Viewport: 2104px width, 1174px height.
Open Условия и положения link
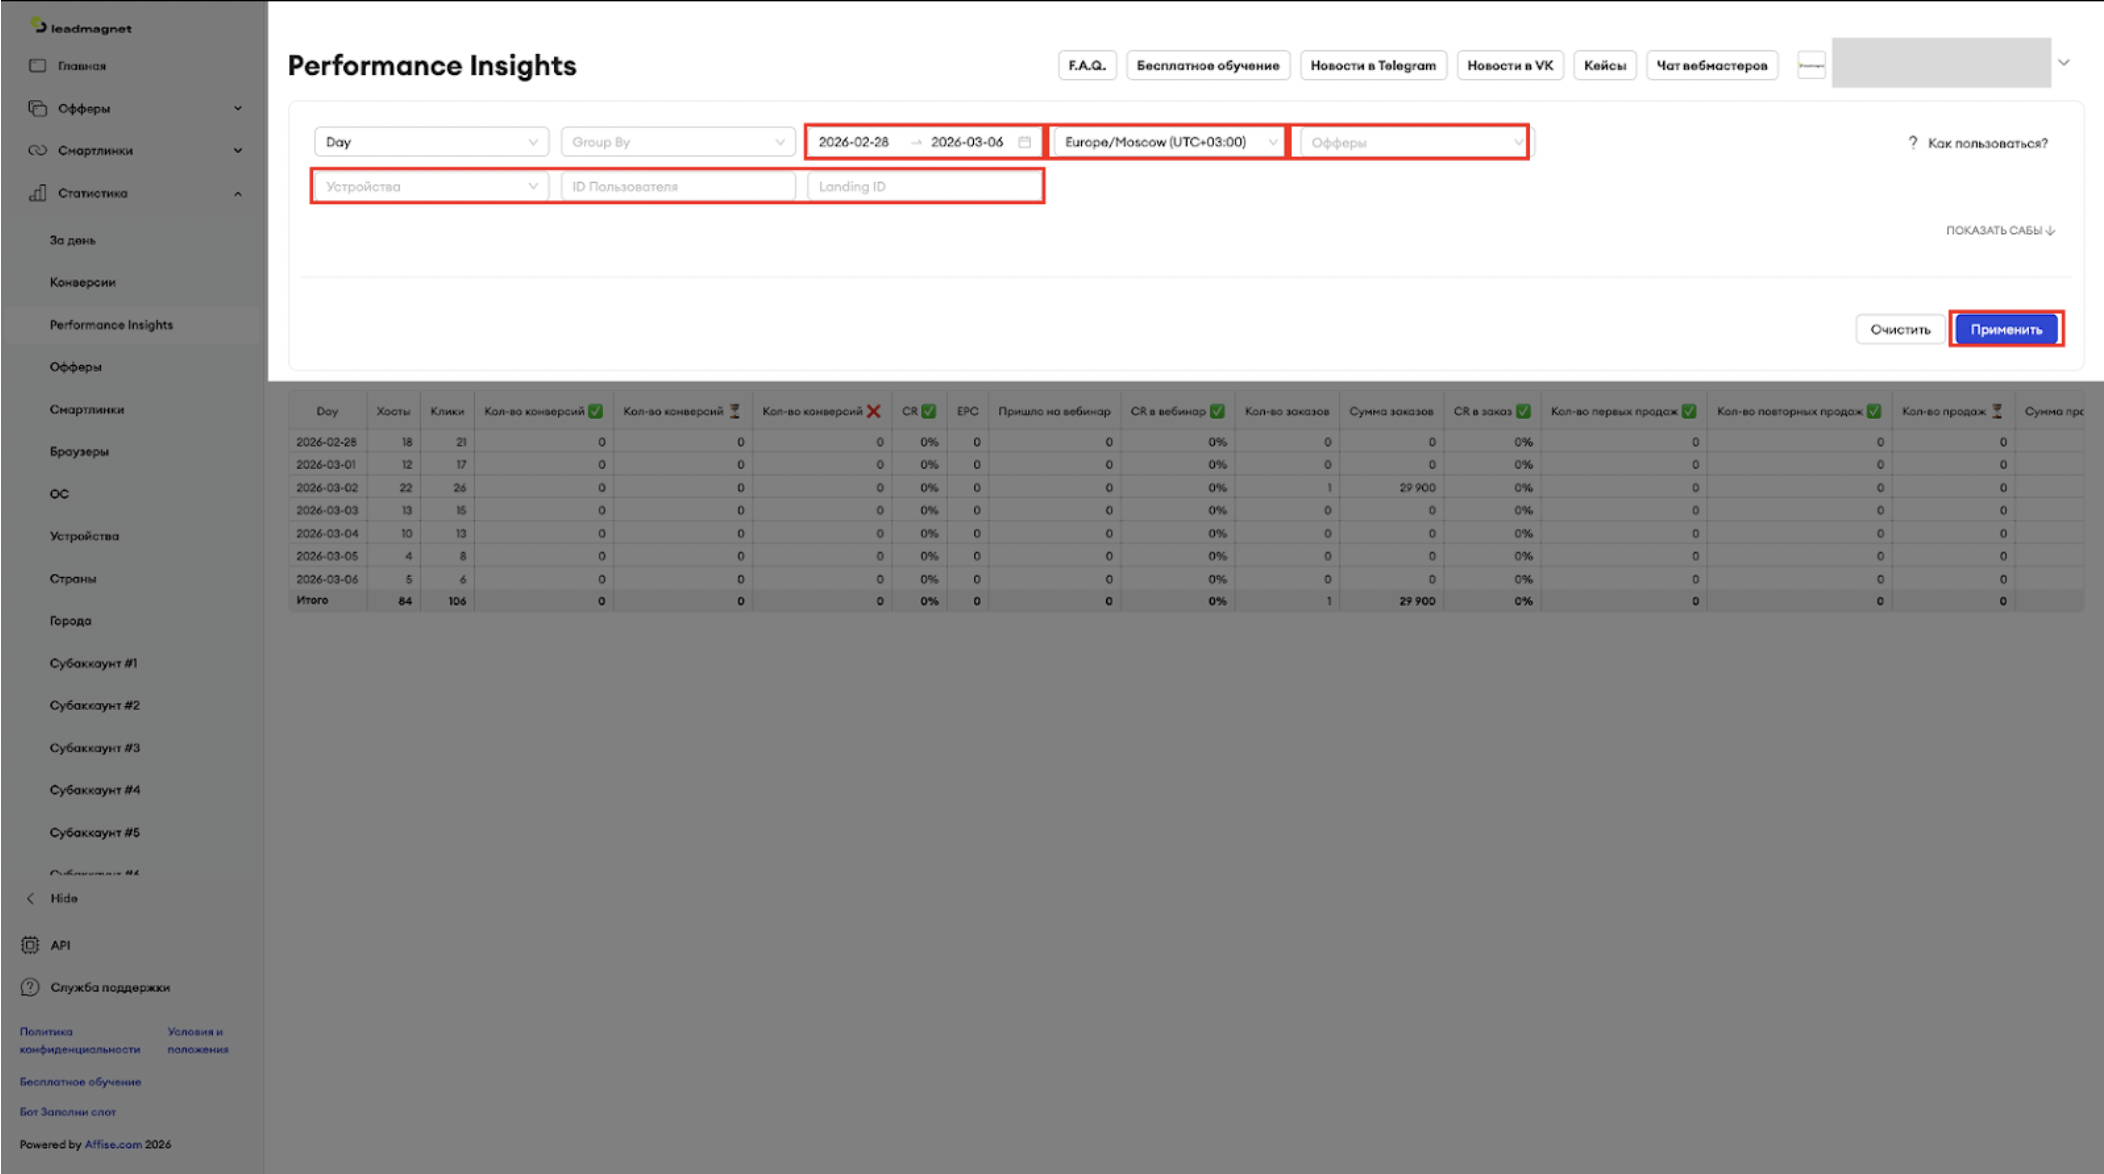(x=198, y=1040)
